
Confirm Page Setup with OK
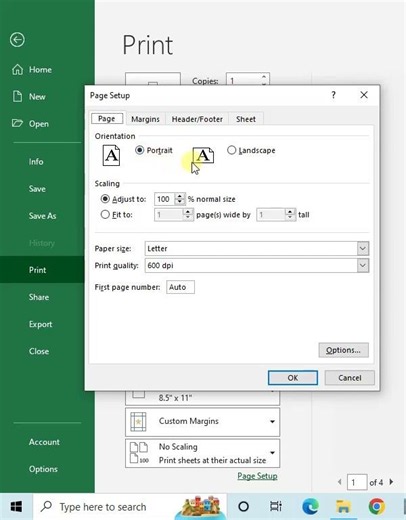point(293,378)
